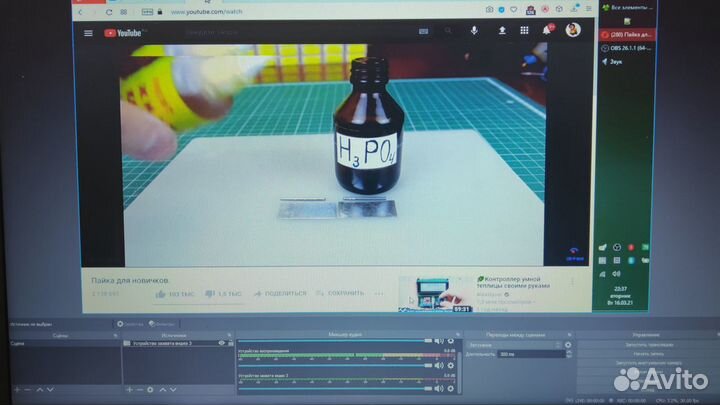Image resolution: width=720 pixels, height=405 pixels.
Task: Click ПОДЕЛИТЬСЯ share button
Action: 280,293
